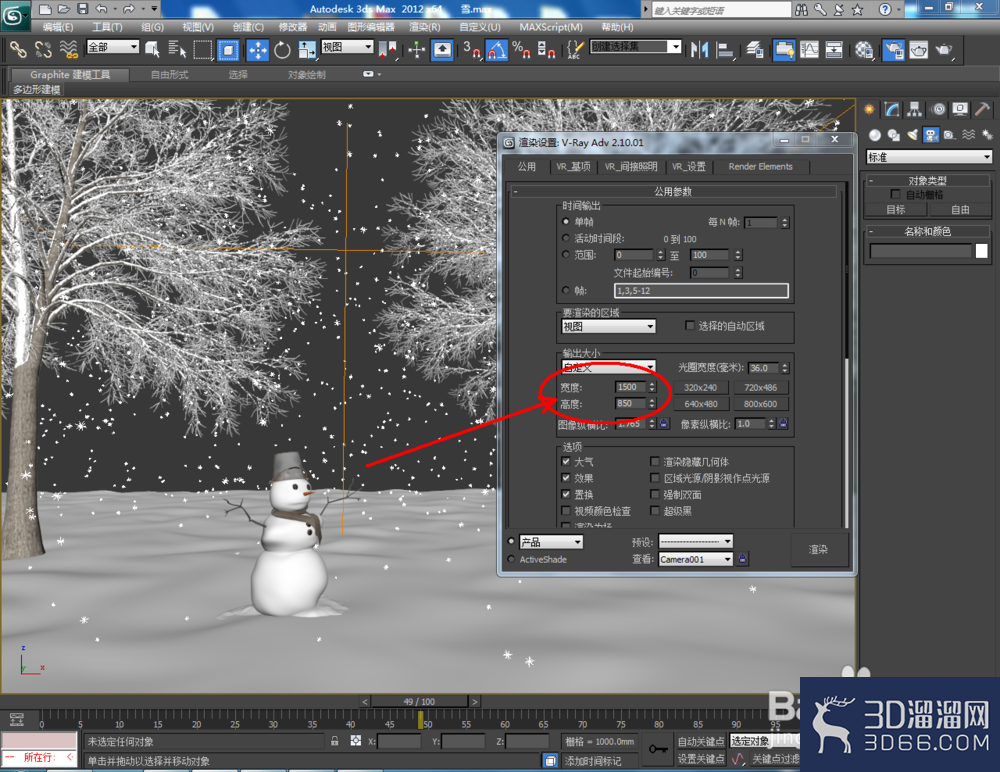Screen dimensions: 1000x772
Task: Click the 渲染 render button in dialog
Action: [818, 549]
